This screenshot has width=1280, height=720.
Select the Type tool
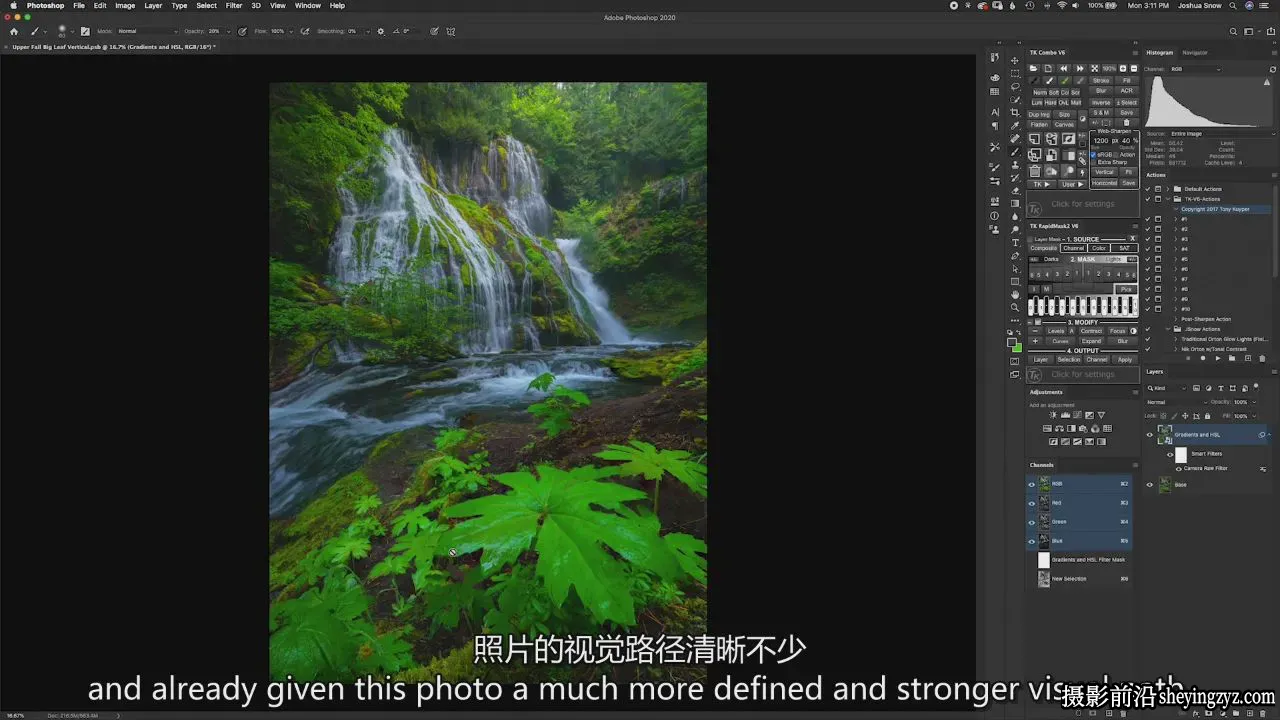pyautogui.click(x=1015, y=242)
